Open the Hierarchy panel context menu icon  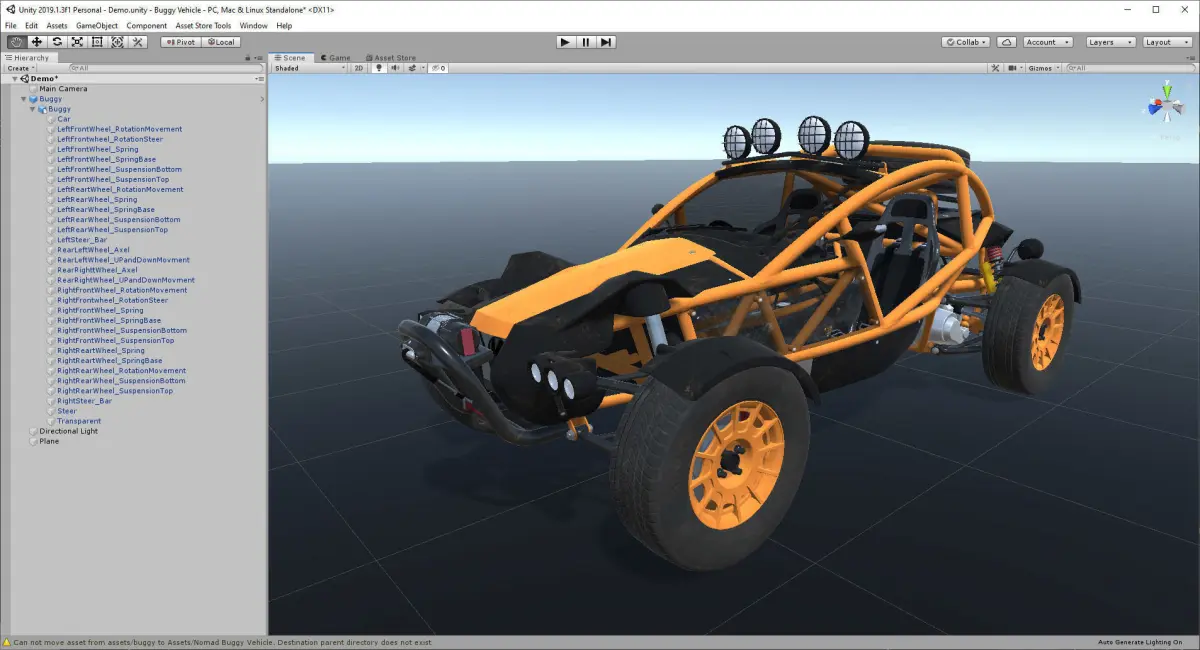(259, 58)
